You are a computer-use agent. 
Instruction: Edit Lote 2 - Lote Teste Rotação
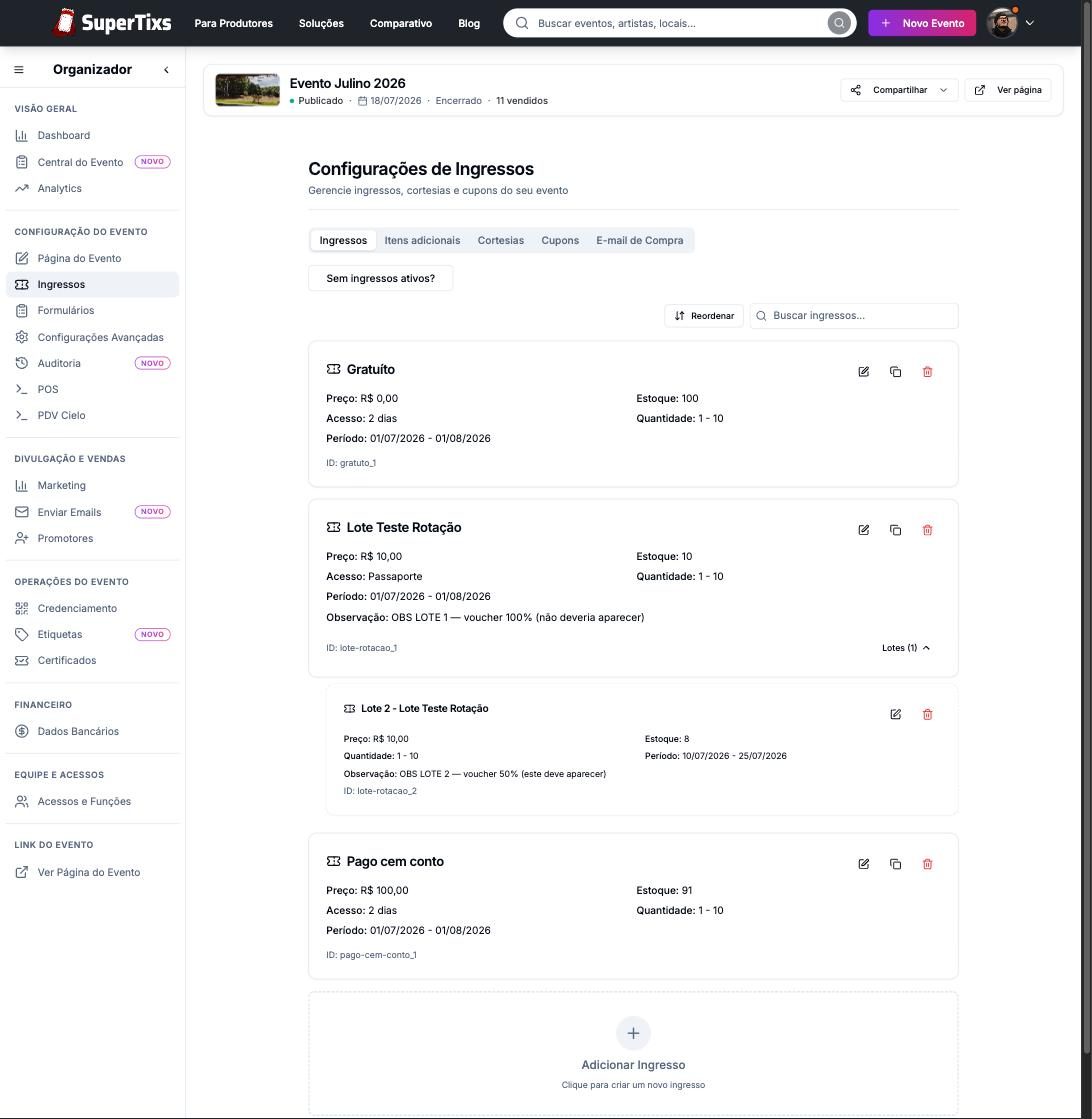(896, 714)
